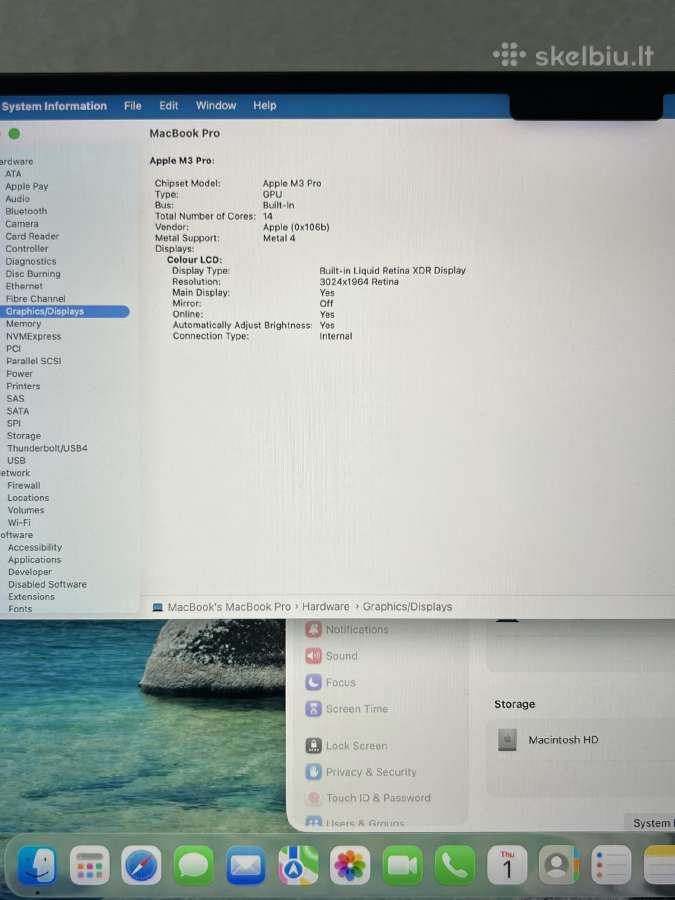Select USB in sidebar

(x=16, y=460)
